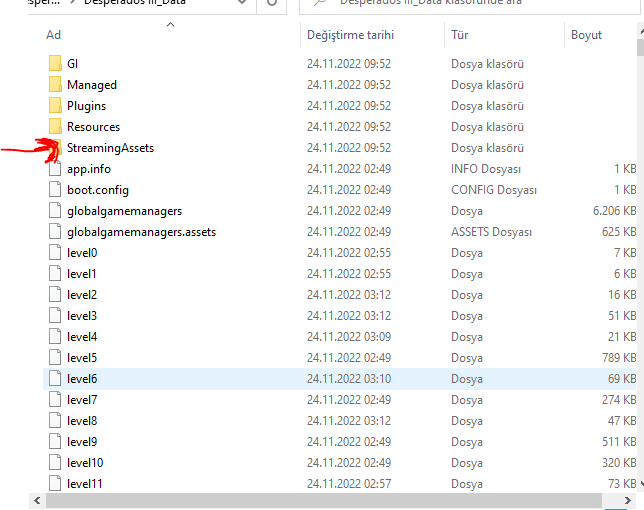Select the Plugins folder icon

point(55,106)
